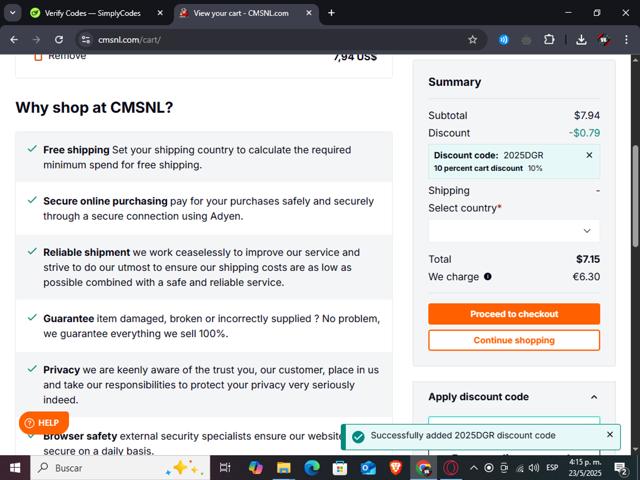Click the 'Why shop at CMSNL?' heading

pos(94,107)
